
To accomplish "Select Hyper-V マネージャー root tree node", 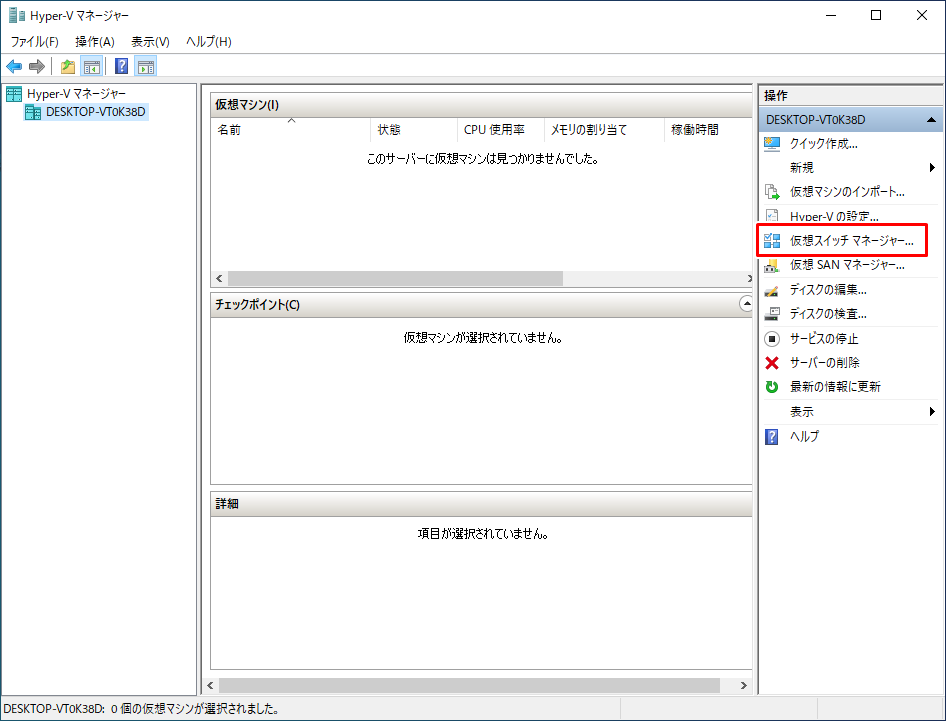I will [76, 94].
